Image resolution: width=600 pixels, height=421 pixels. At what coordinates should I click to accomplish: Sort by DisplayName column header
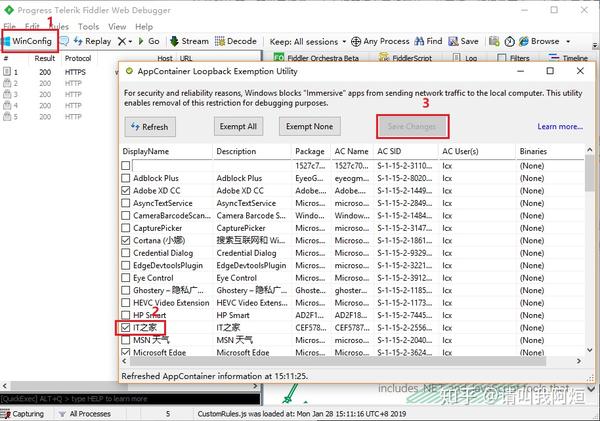pos(166,152)
